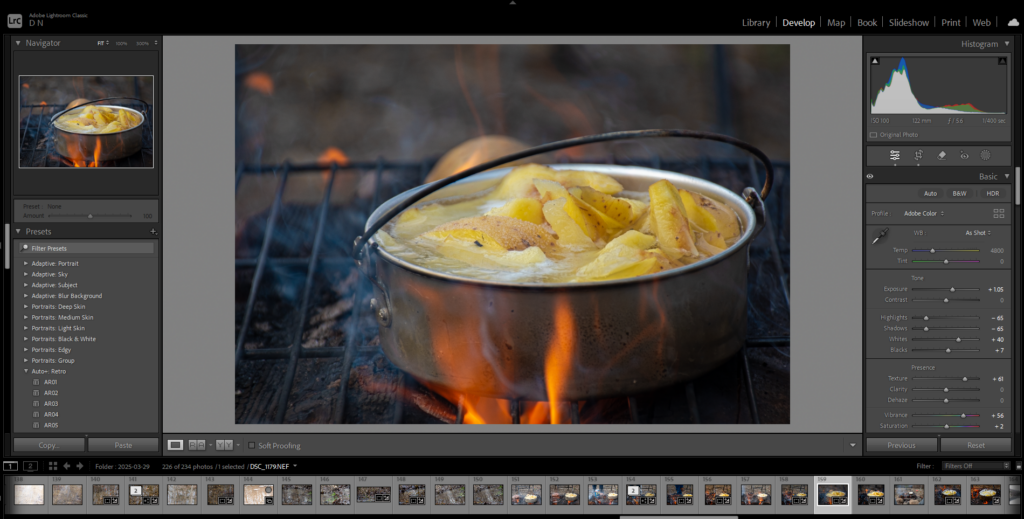Screen dimensions: 1024x519
Task: Open the DSC_1179.NEF filename dropdown
Action: 295,466
